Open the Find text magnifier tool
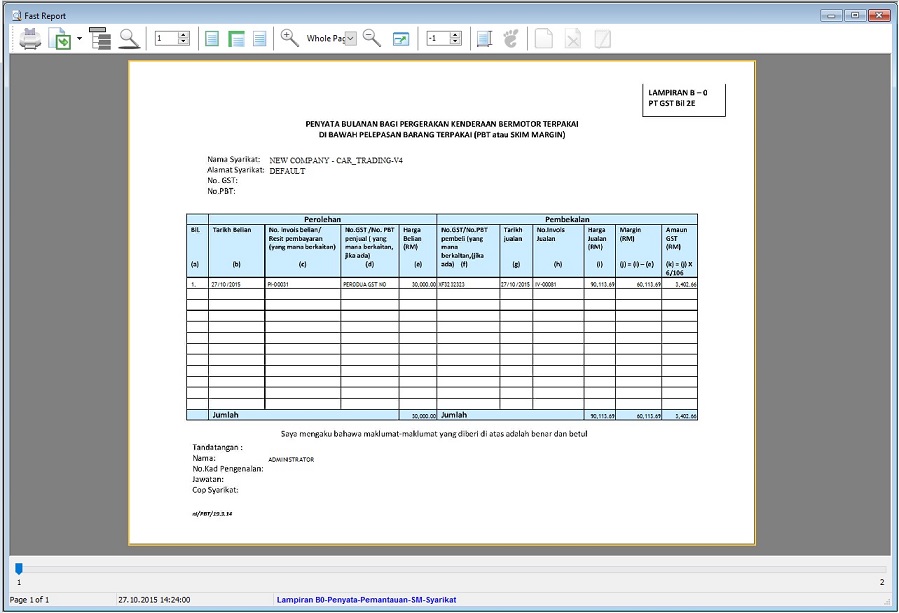Viewport: 899px width, 613px height. [x=129, y=39]
